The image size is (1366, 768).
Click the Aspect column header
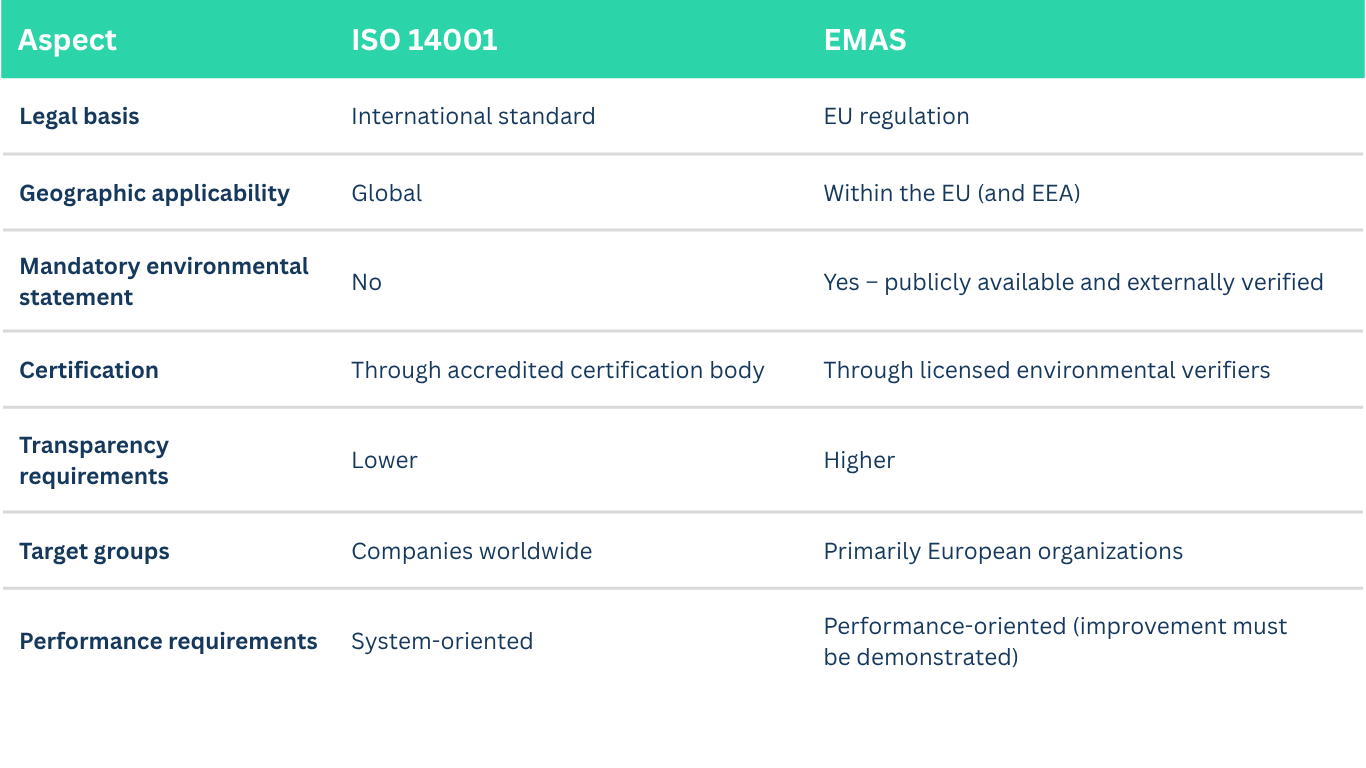(67, 40)
